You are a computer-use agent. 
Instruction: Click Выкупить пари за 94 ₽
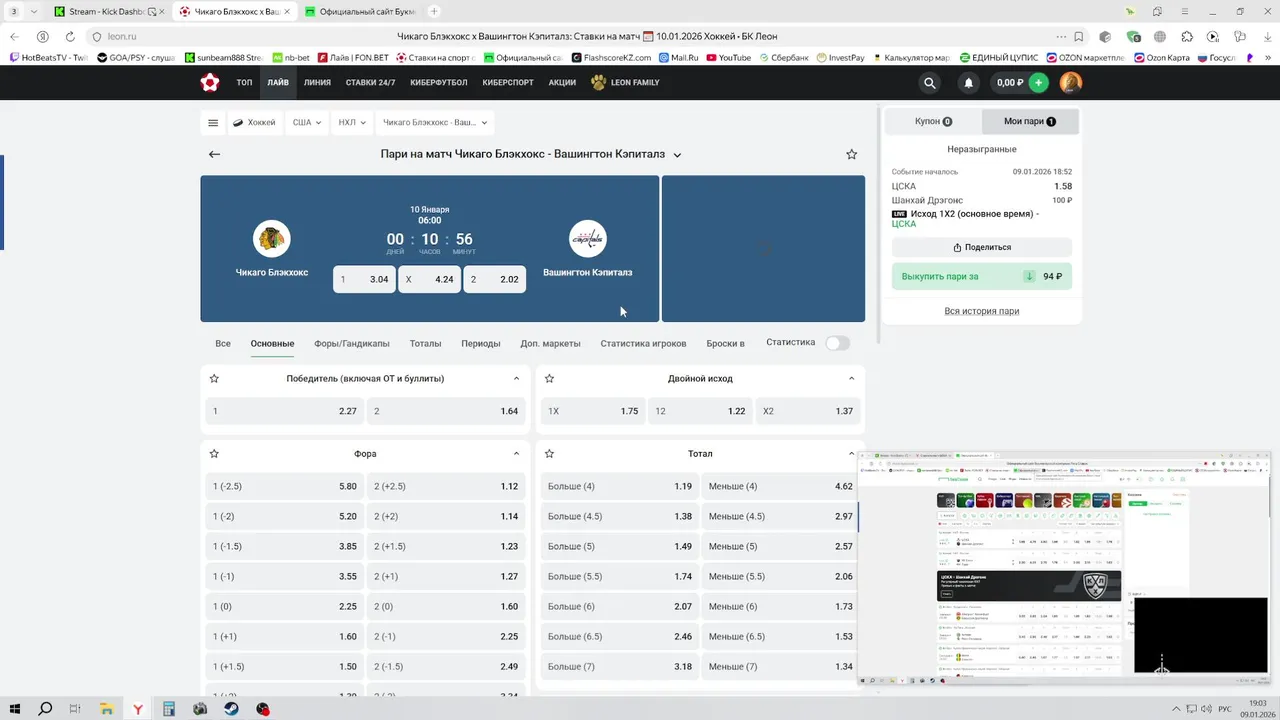coord(982,276)
